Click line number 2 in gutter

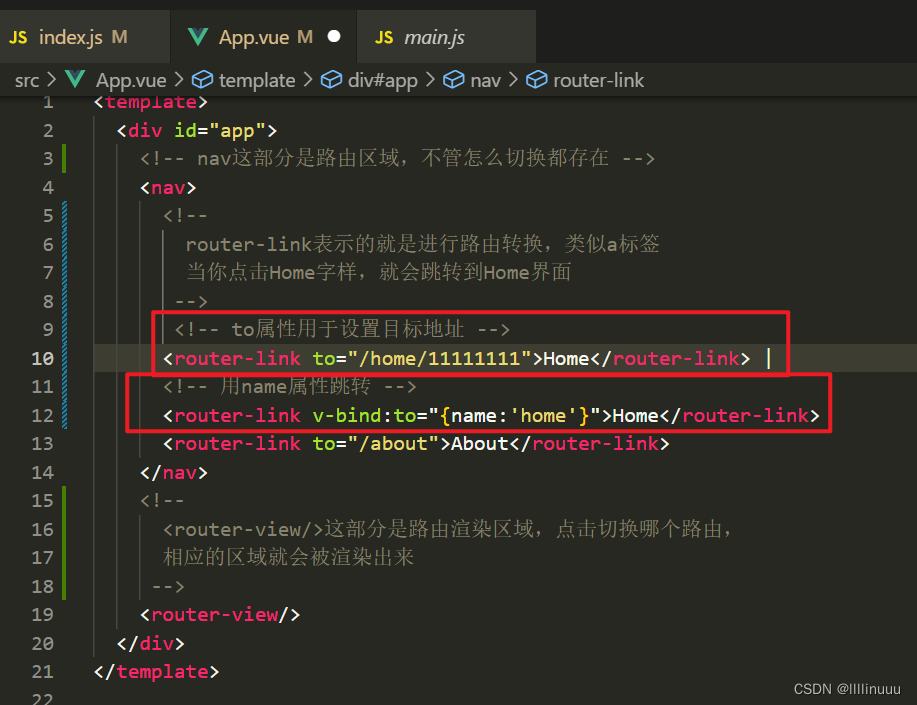coord(48,130)
